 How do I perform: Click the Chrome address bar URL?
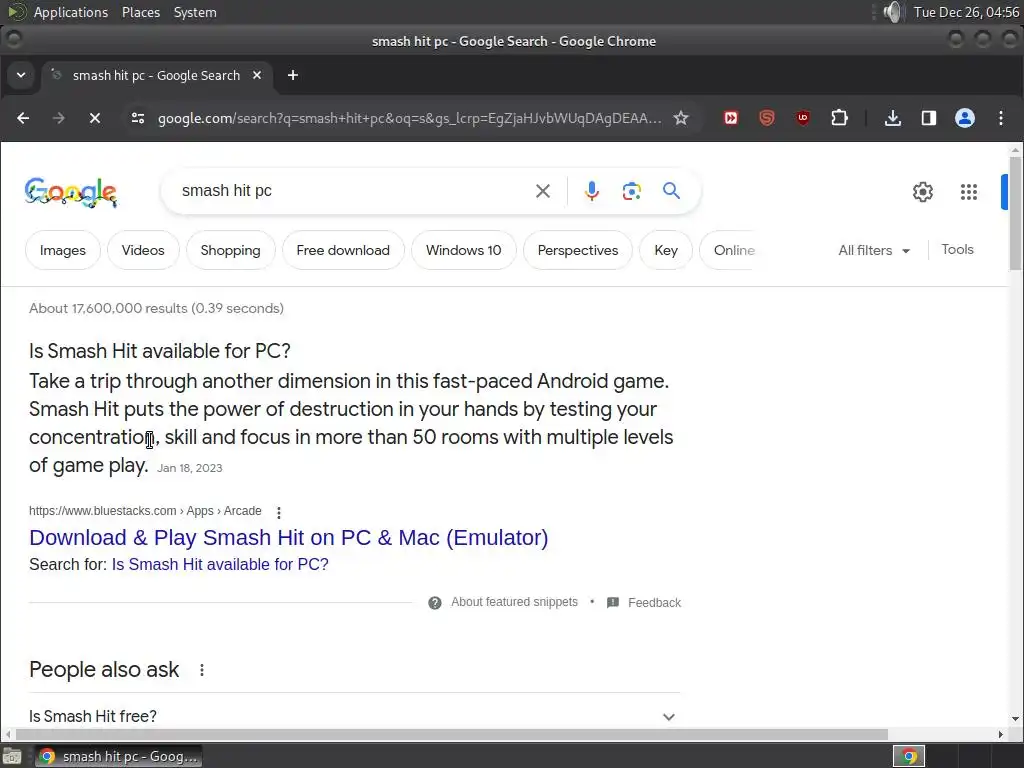(409, 118)
